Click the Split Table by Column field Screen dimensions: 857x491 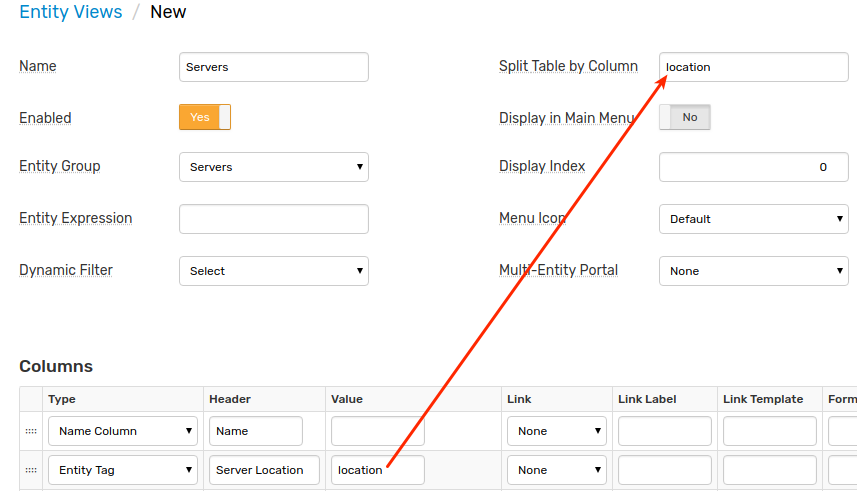754,67
